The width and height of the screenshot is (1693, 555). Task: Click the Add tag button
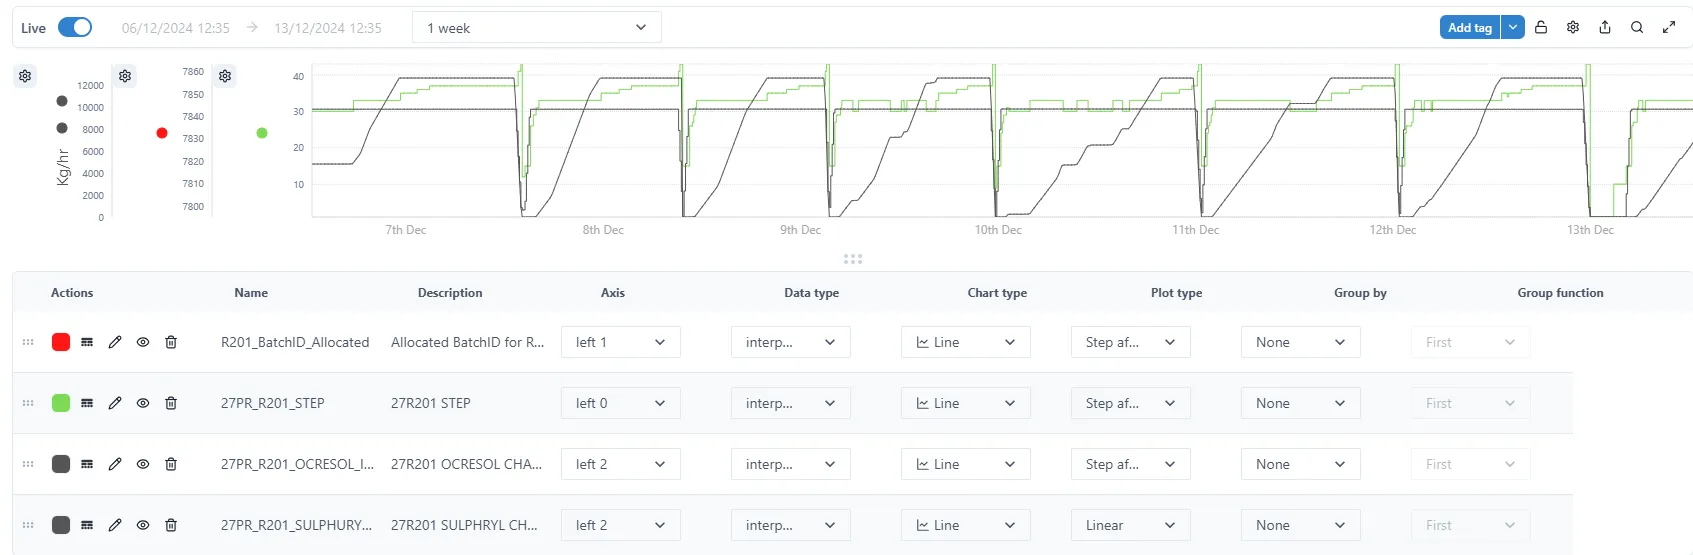pos(1469,28)
